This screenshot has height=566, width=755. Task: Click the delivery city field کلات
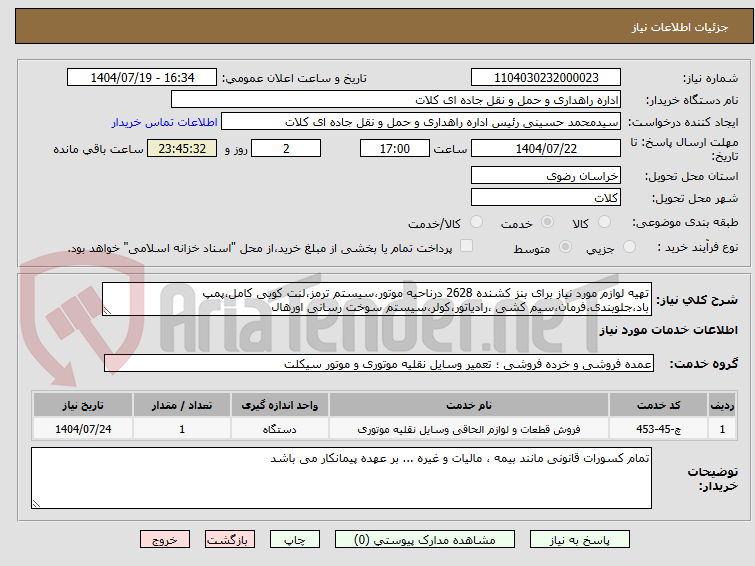546,197
